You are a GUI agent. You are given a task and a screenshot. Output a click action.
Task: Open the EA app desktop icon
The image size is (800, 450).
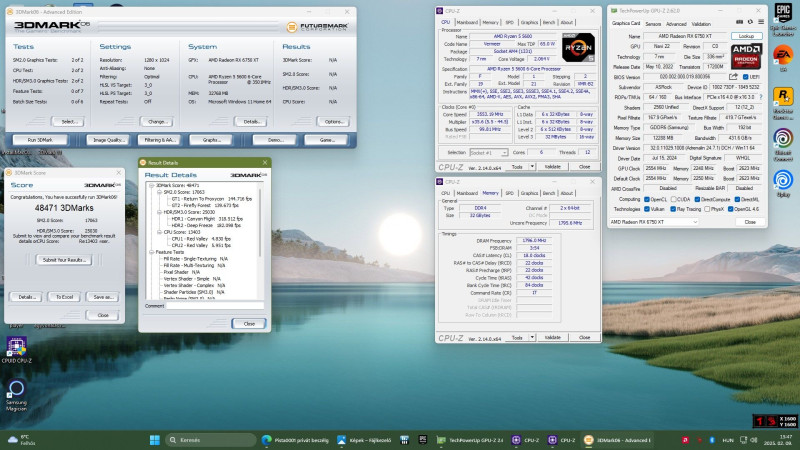click(x=783, y=57)
